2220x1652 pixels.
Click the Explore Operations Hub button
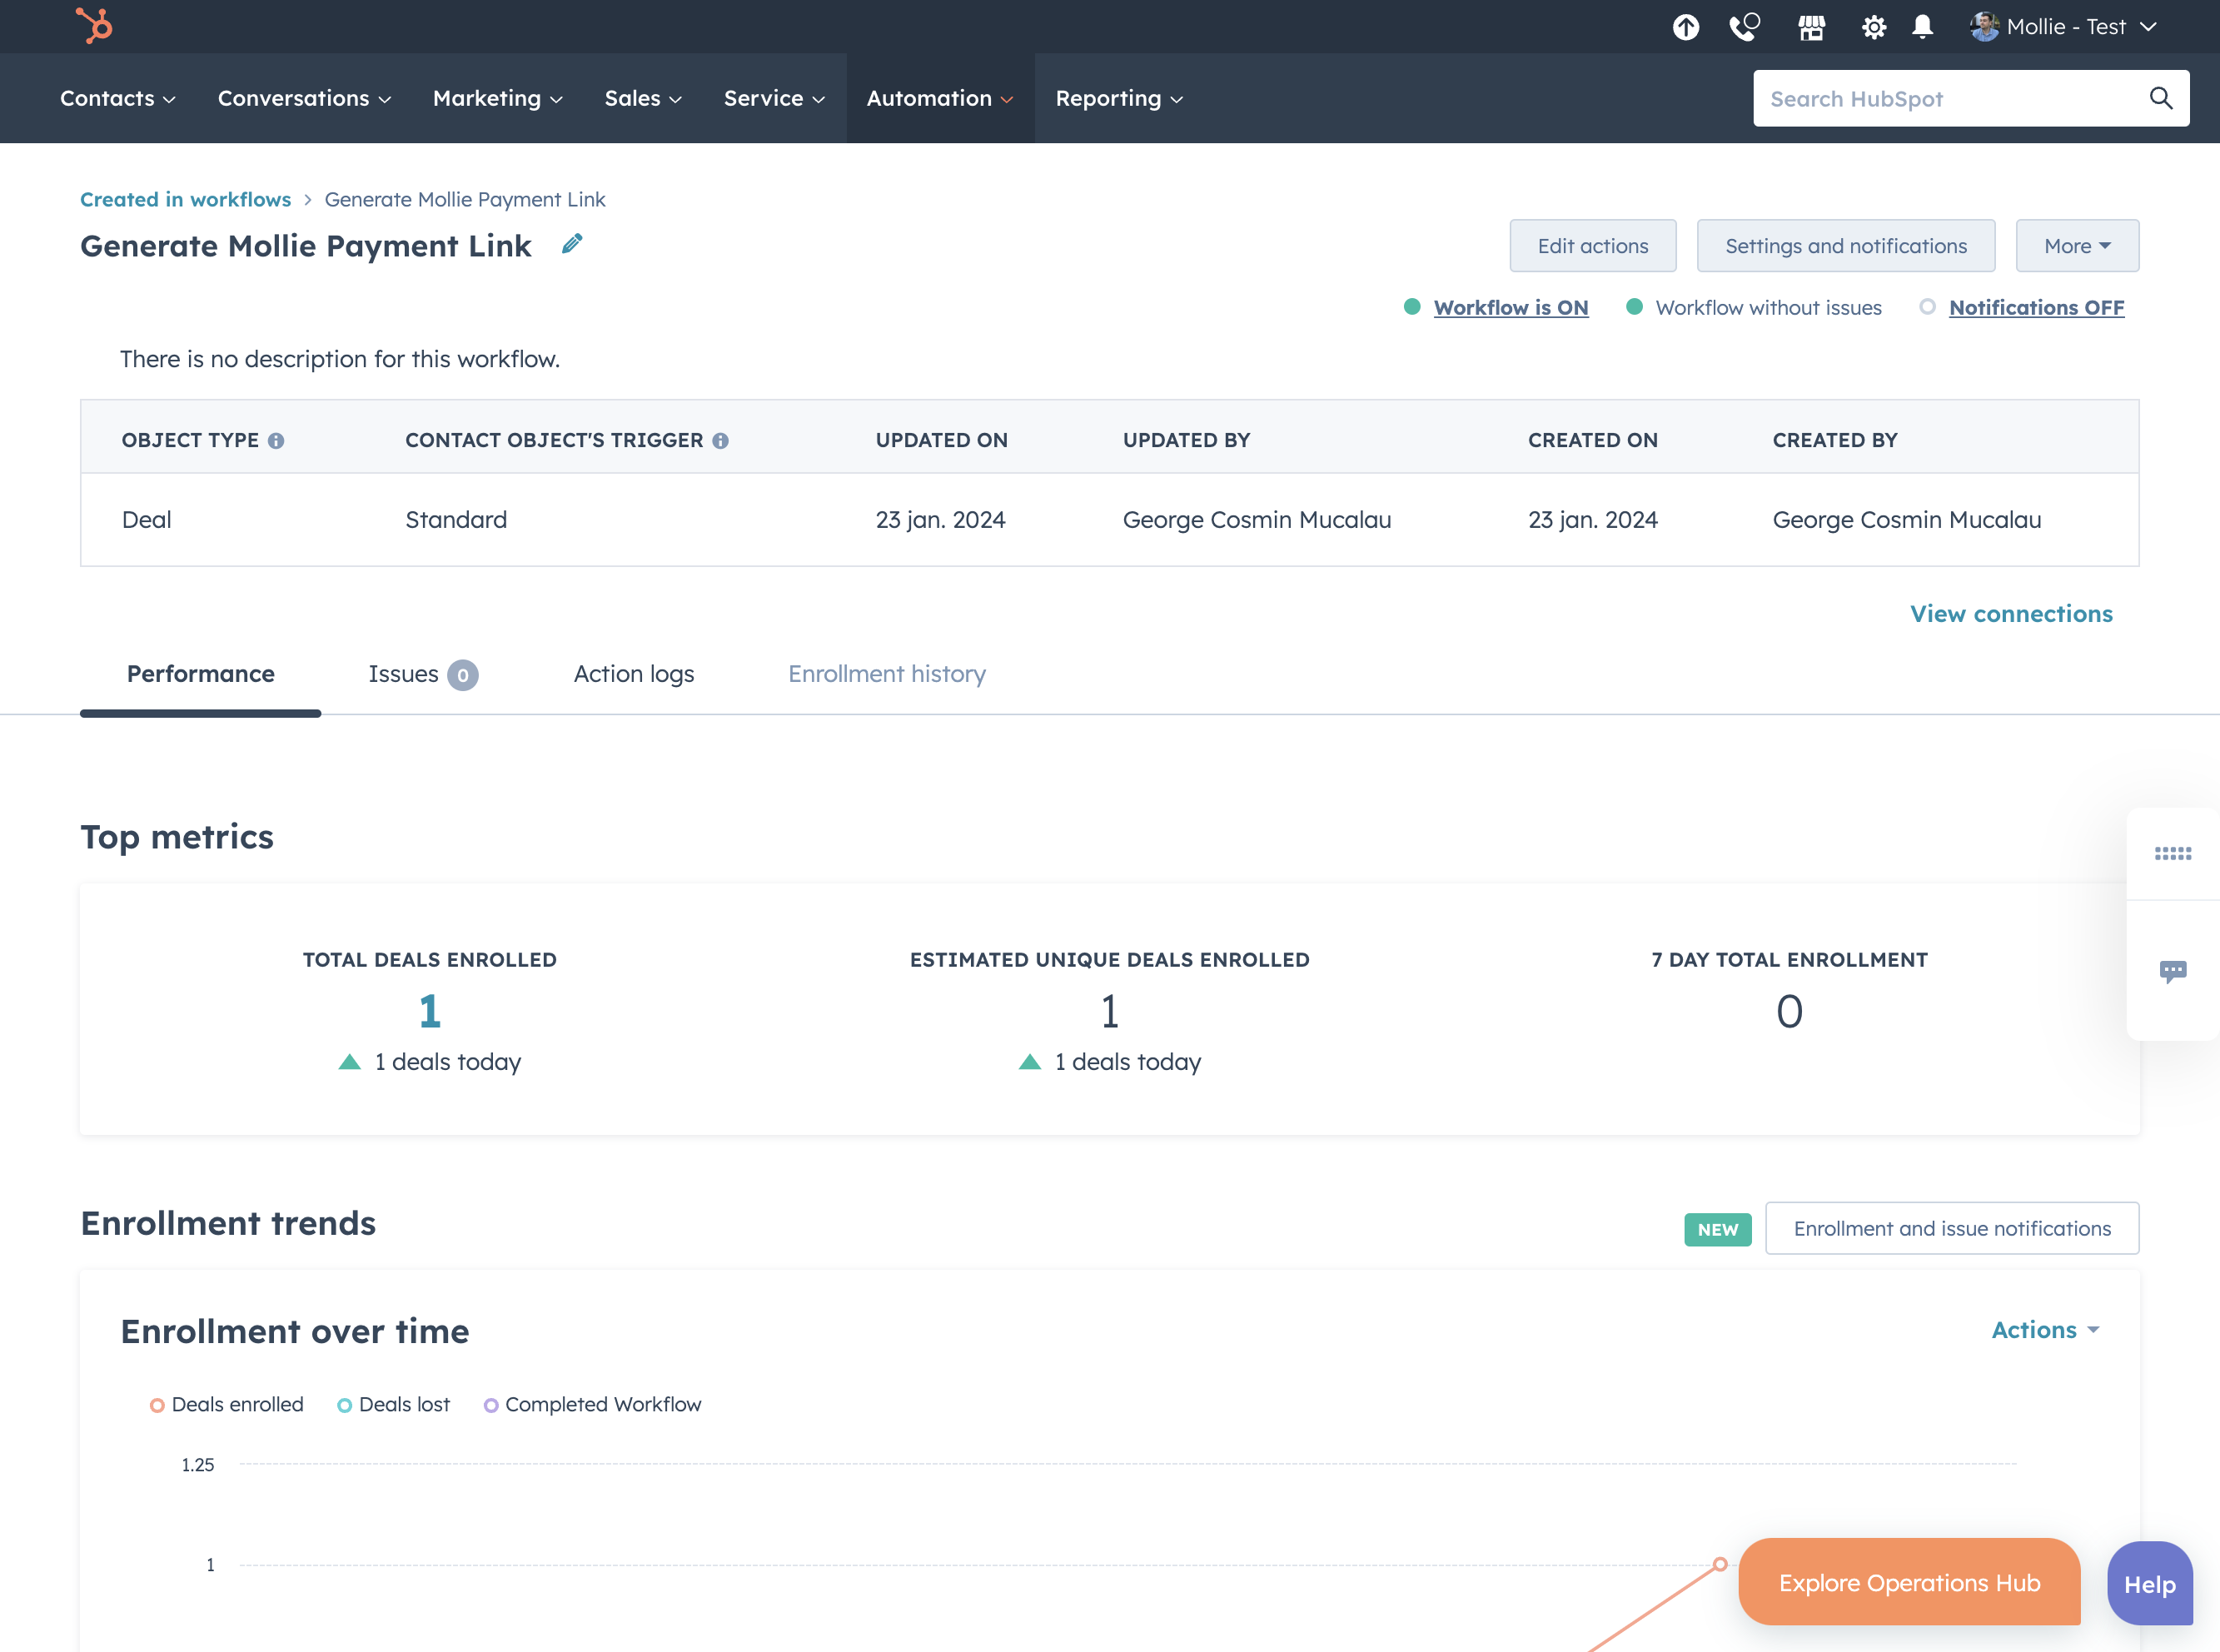click(1909, 1583)
